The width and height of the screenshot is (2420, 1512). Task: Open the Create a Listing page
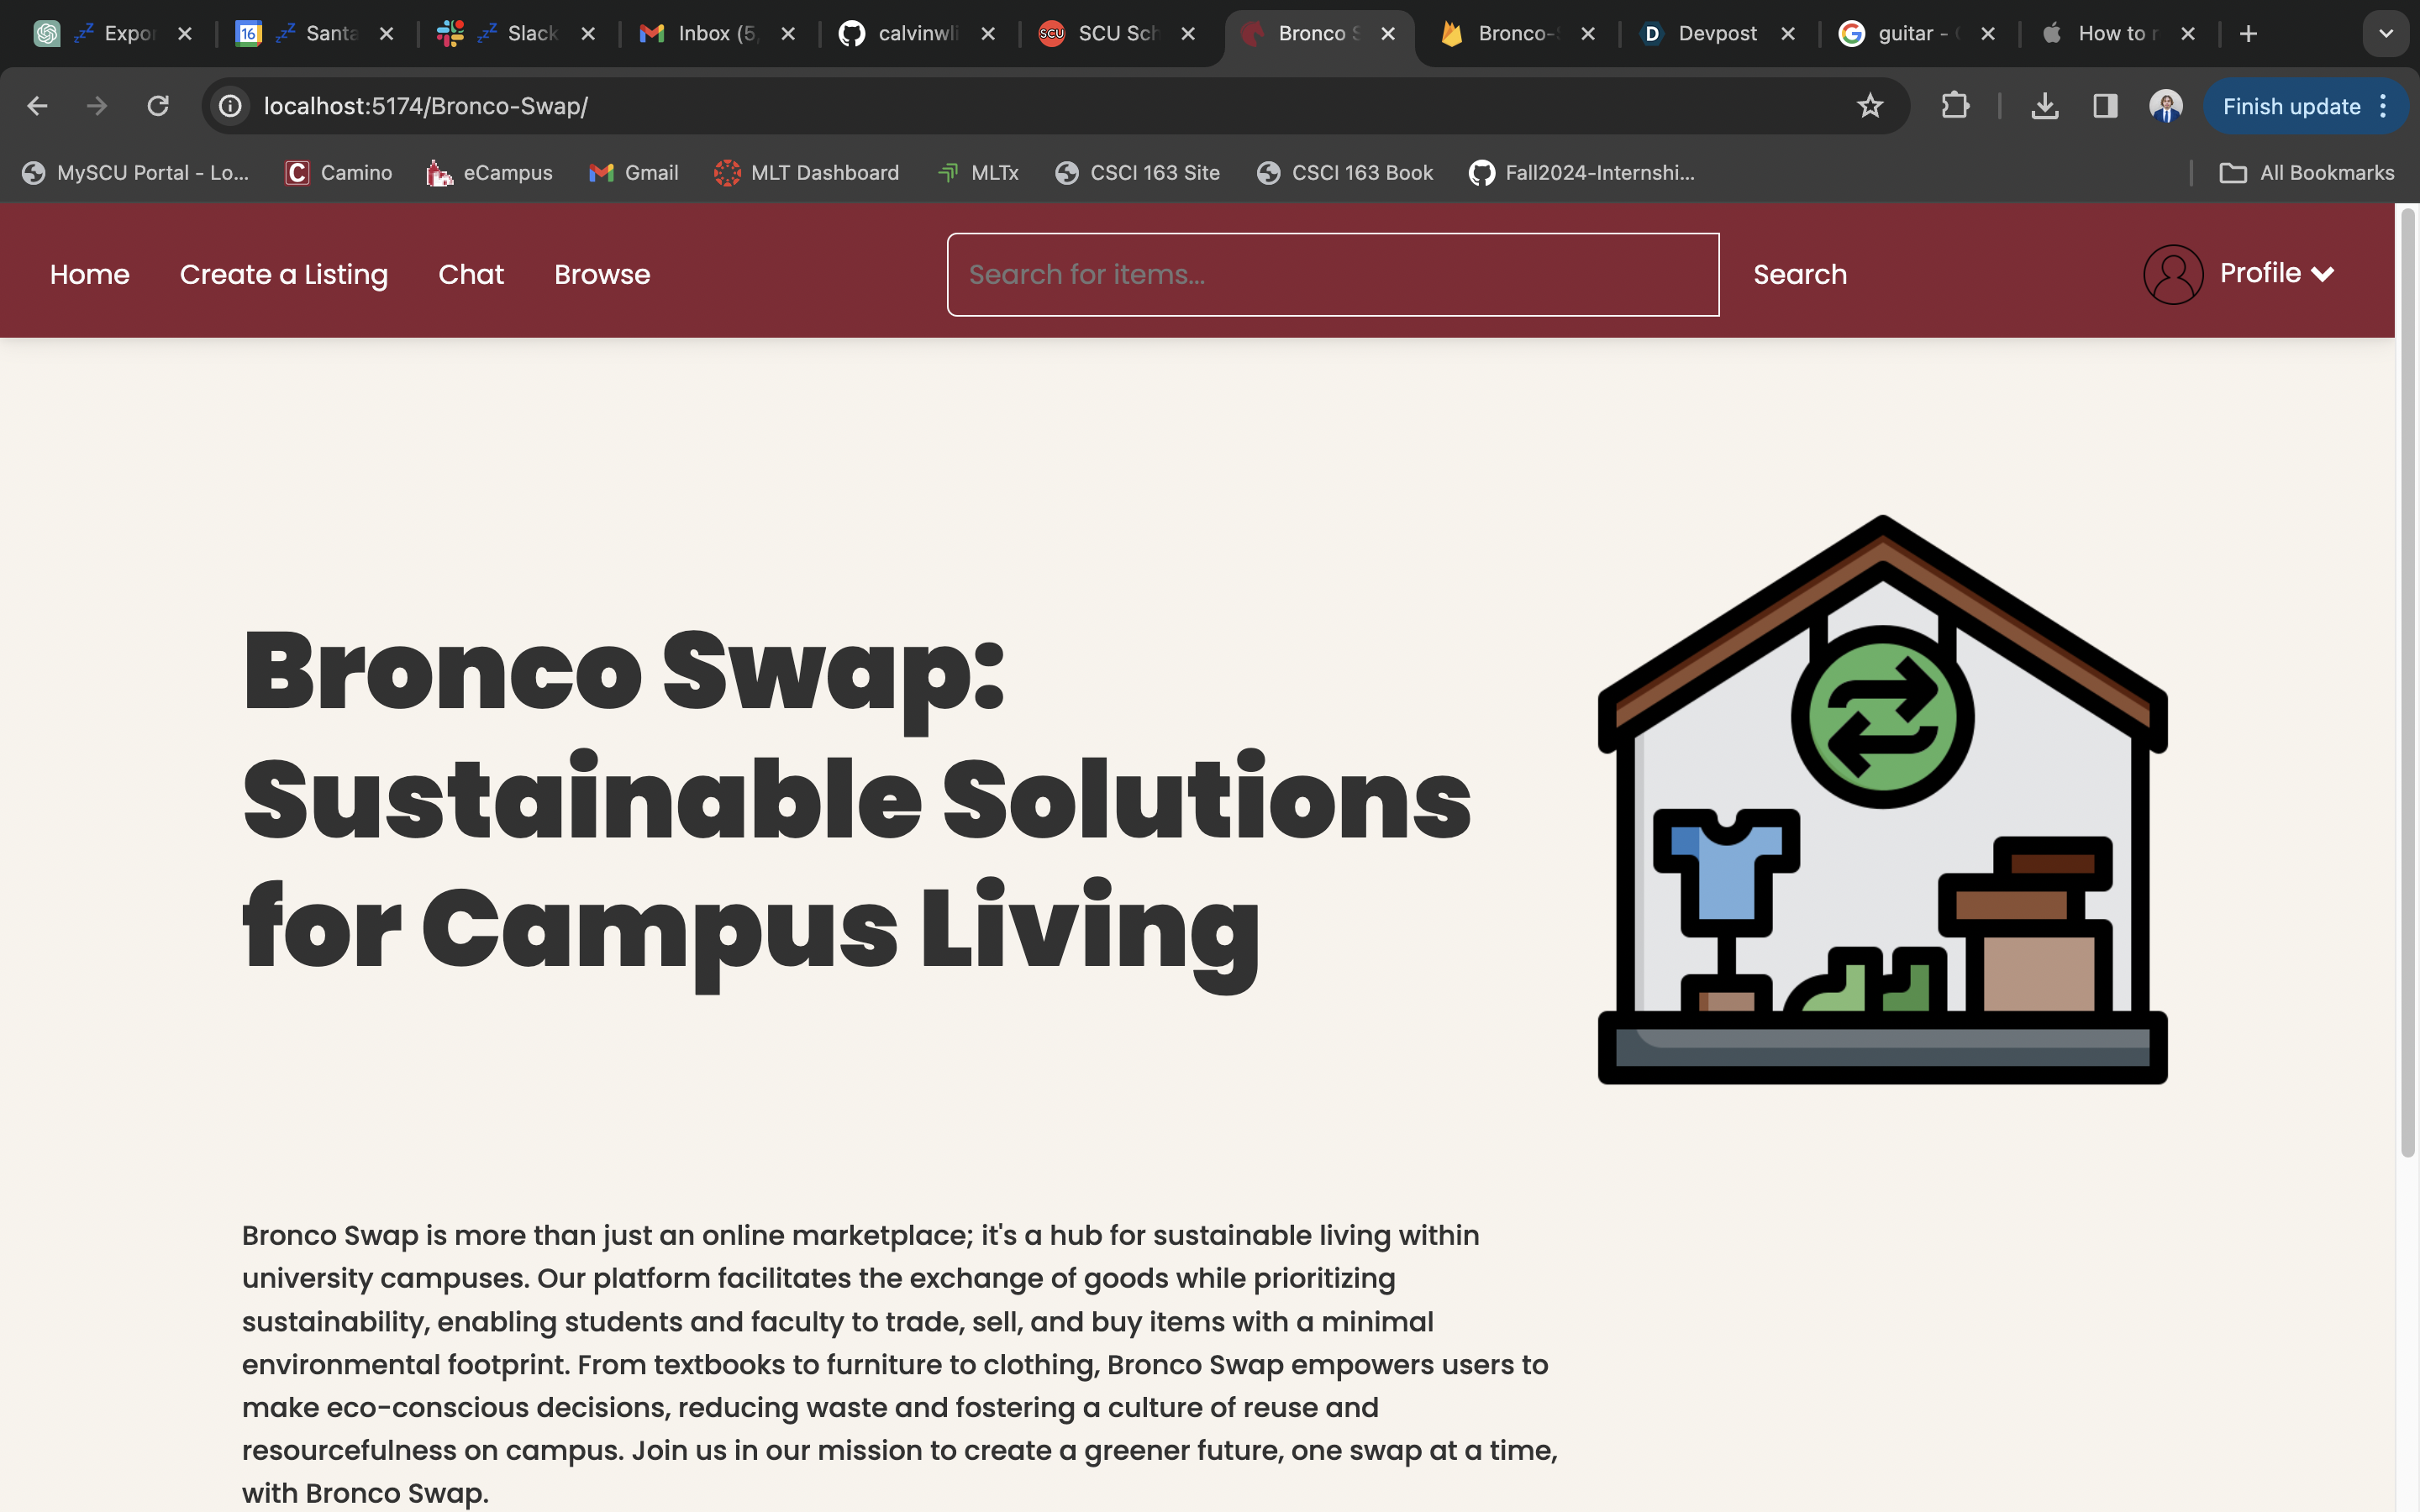click(x=283, y=274)
